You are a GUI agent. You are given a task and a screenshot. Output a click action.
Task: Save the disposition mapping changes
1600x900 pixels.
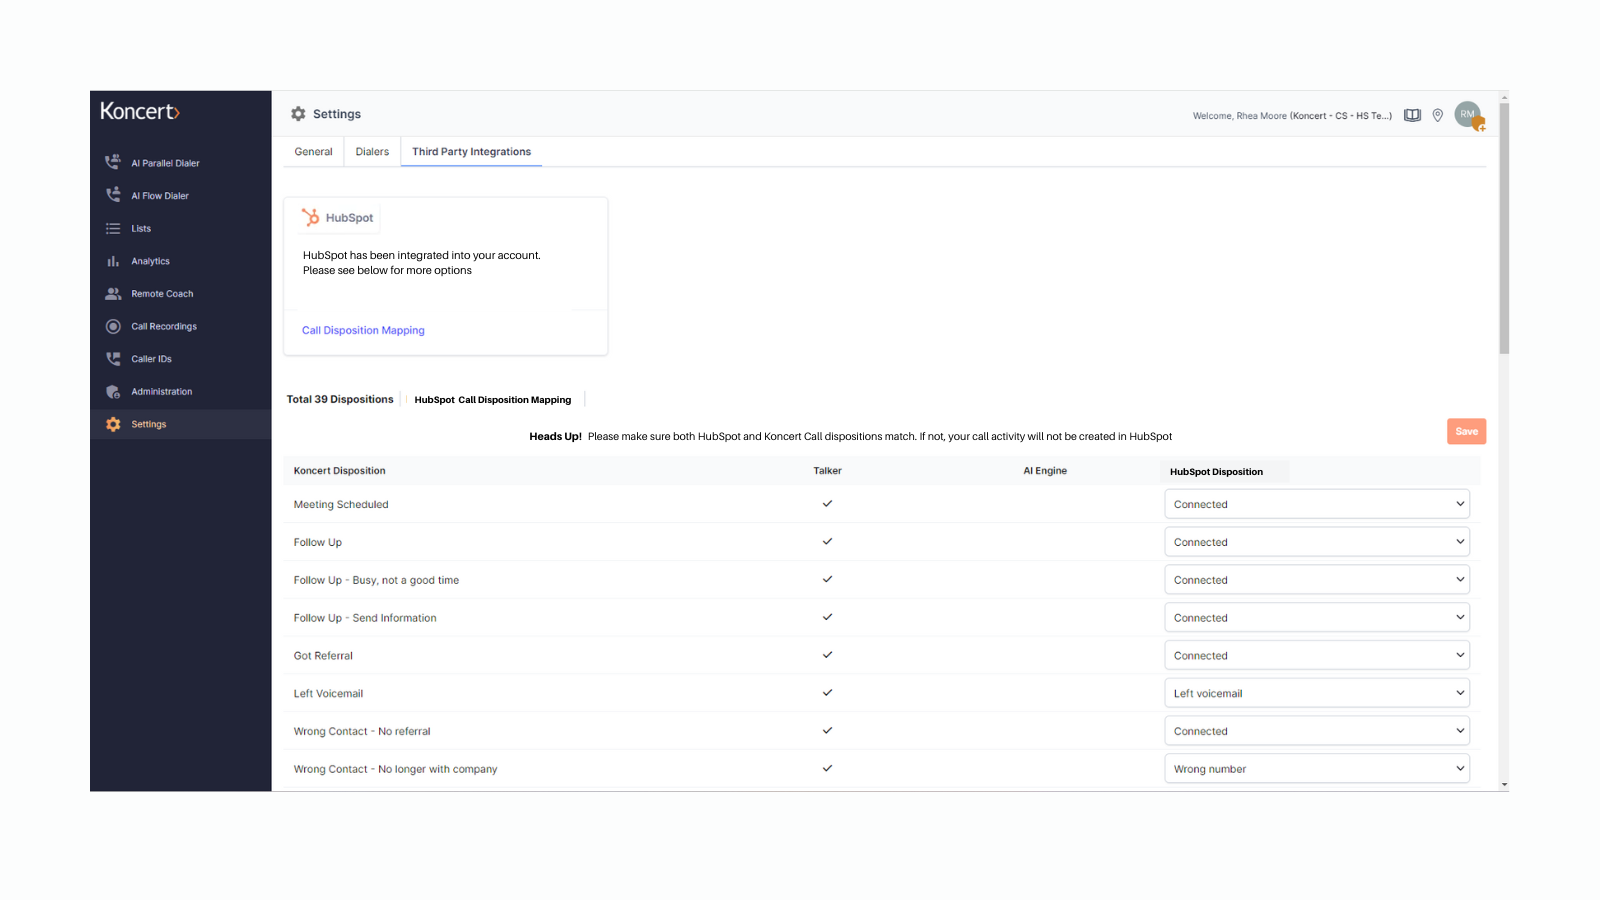click(x=1466, y=431)
